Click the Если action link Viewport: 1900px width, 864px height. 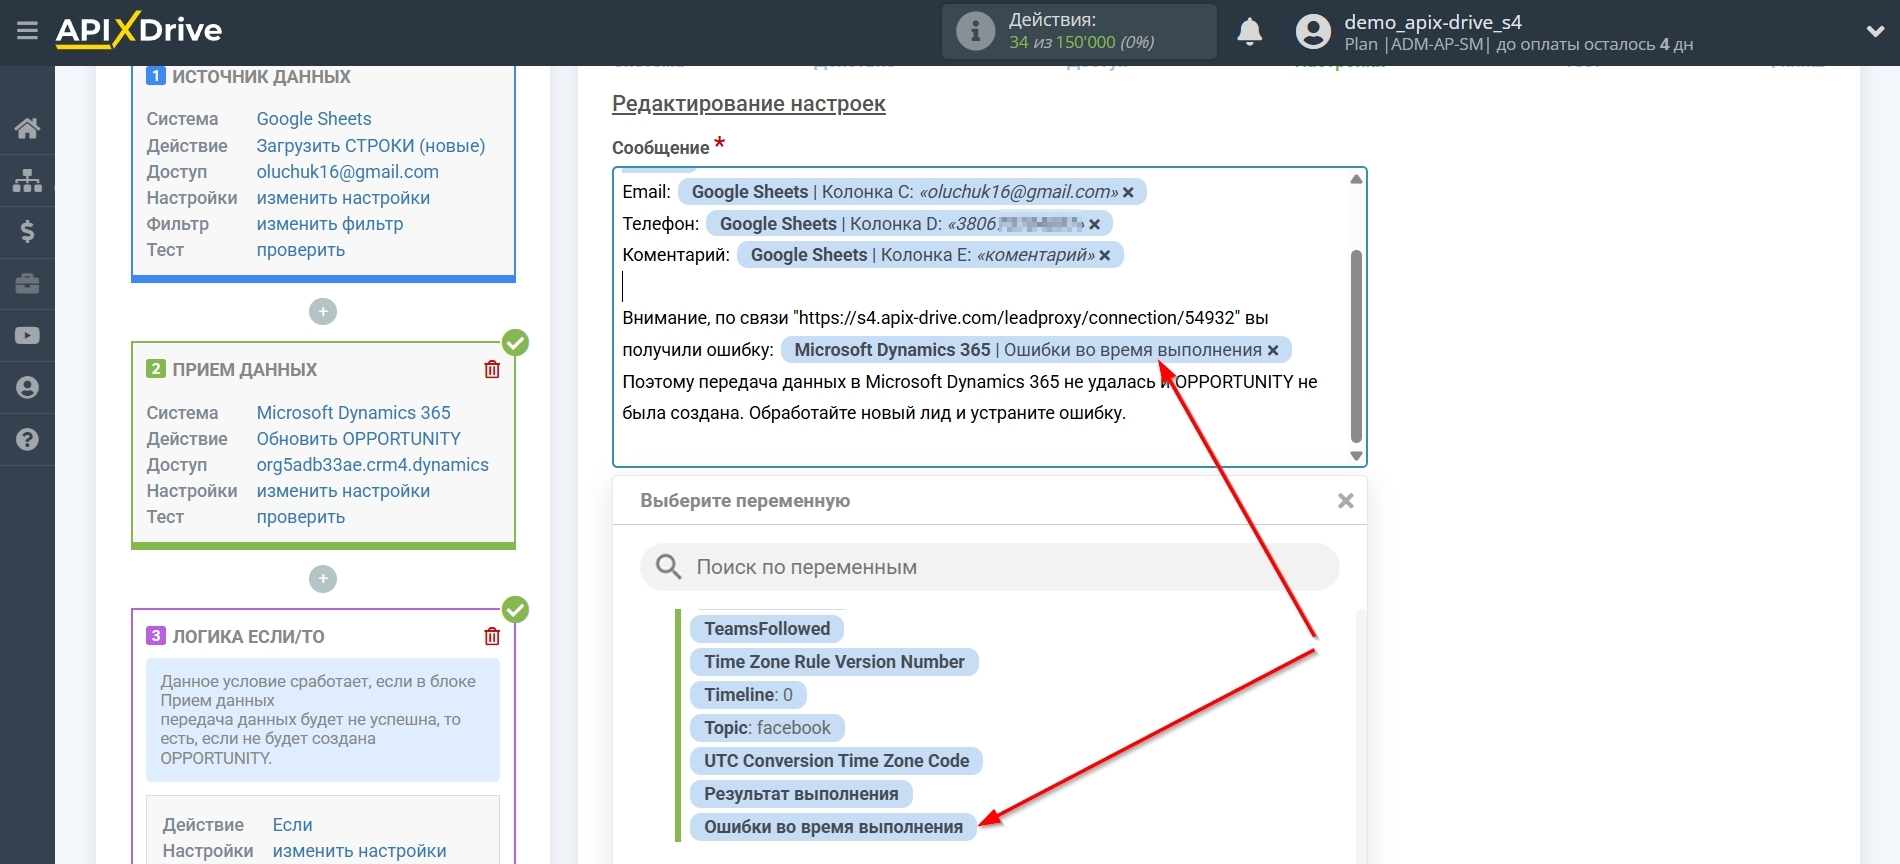point(293,825)
